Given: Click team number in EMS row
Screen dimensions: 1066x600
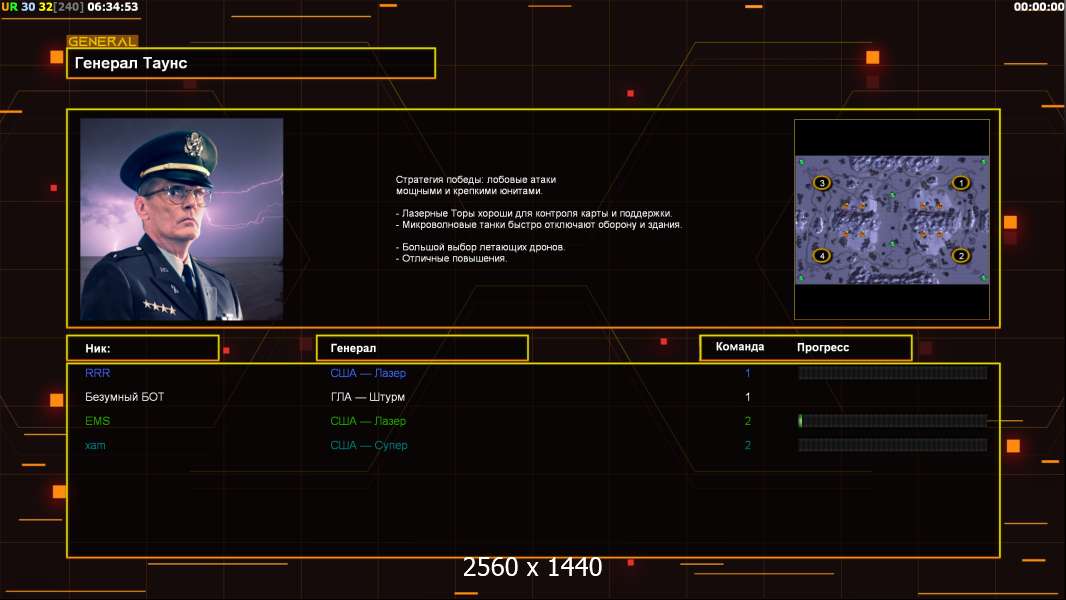Looking at the screenshot, I should [747, 421].
